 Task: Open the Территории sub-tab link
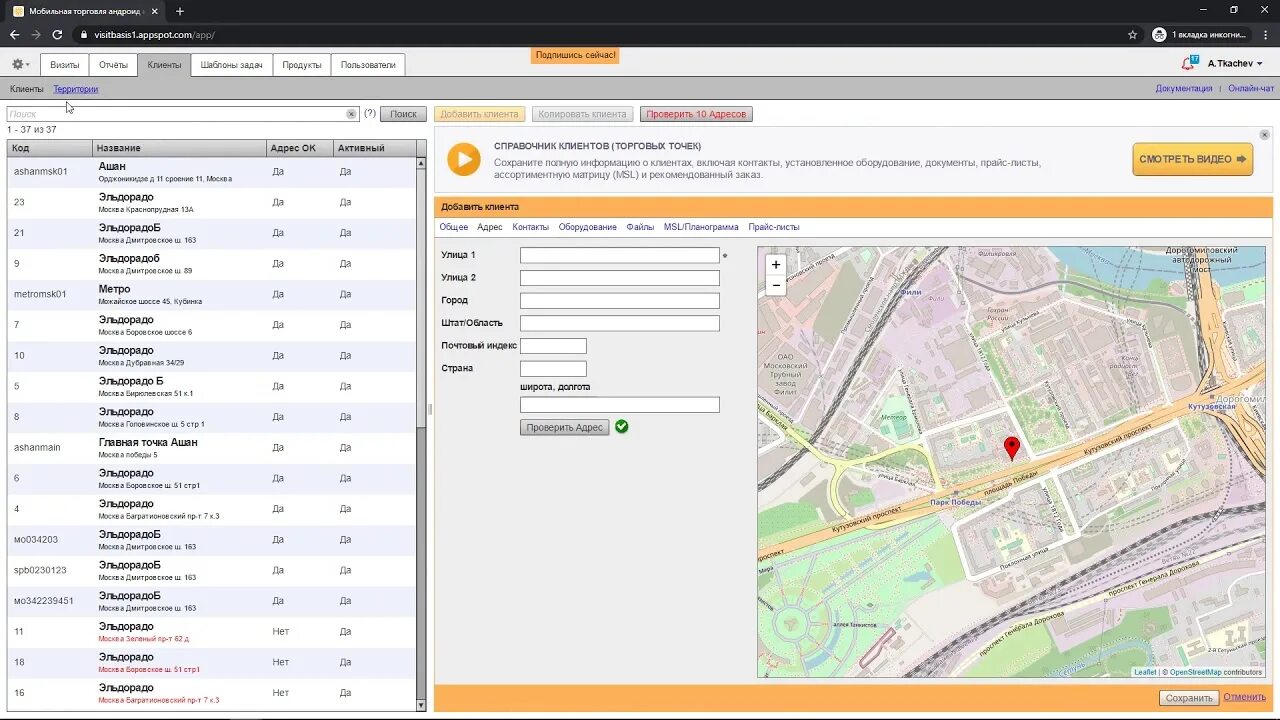(76, 89)
